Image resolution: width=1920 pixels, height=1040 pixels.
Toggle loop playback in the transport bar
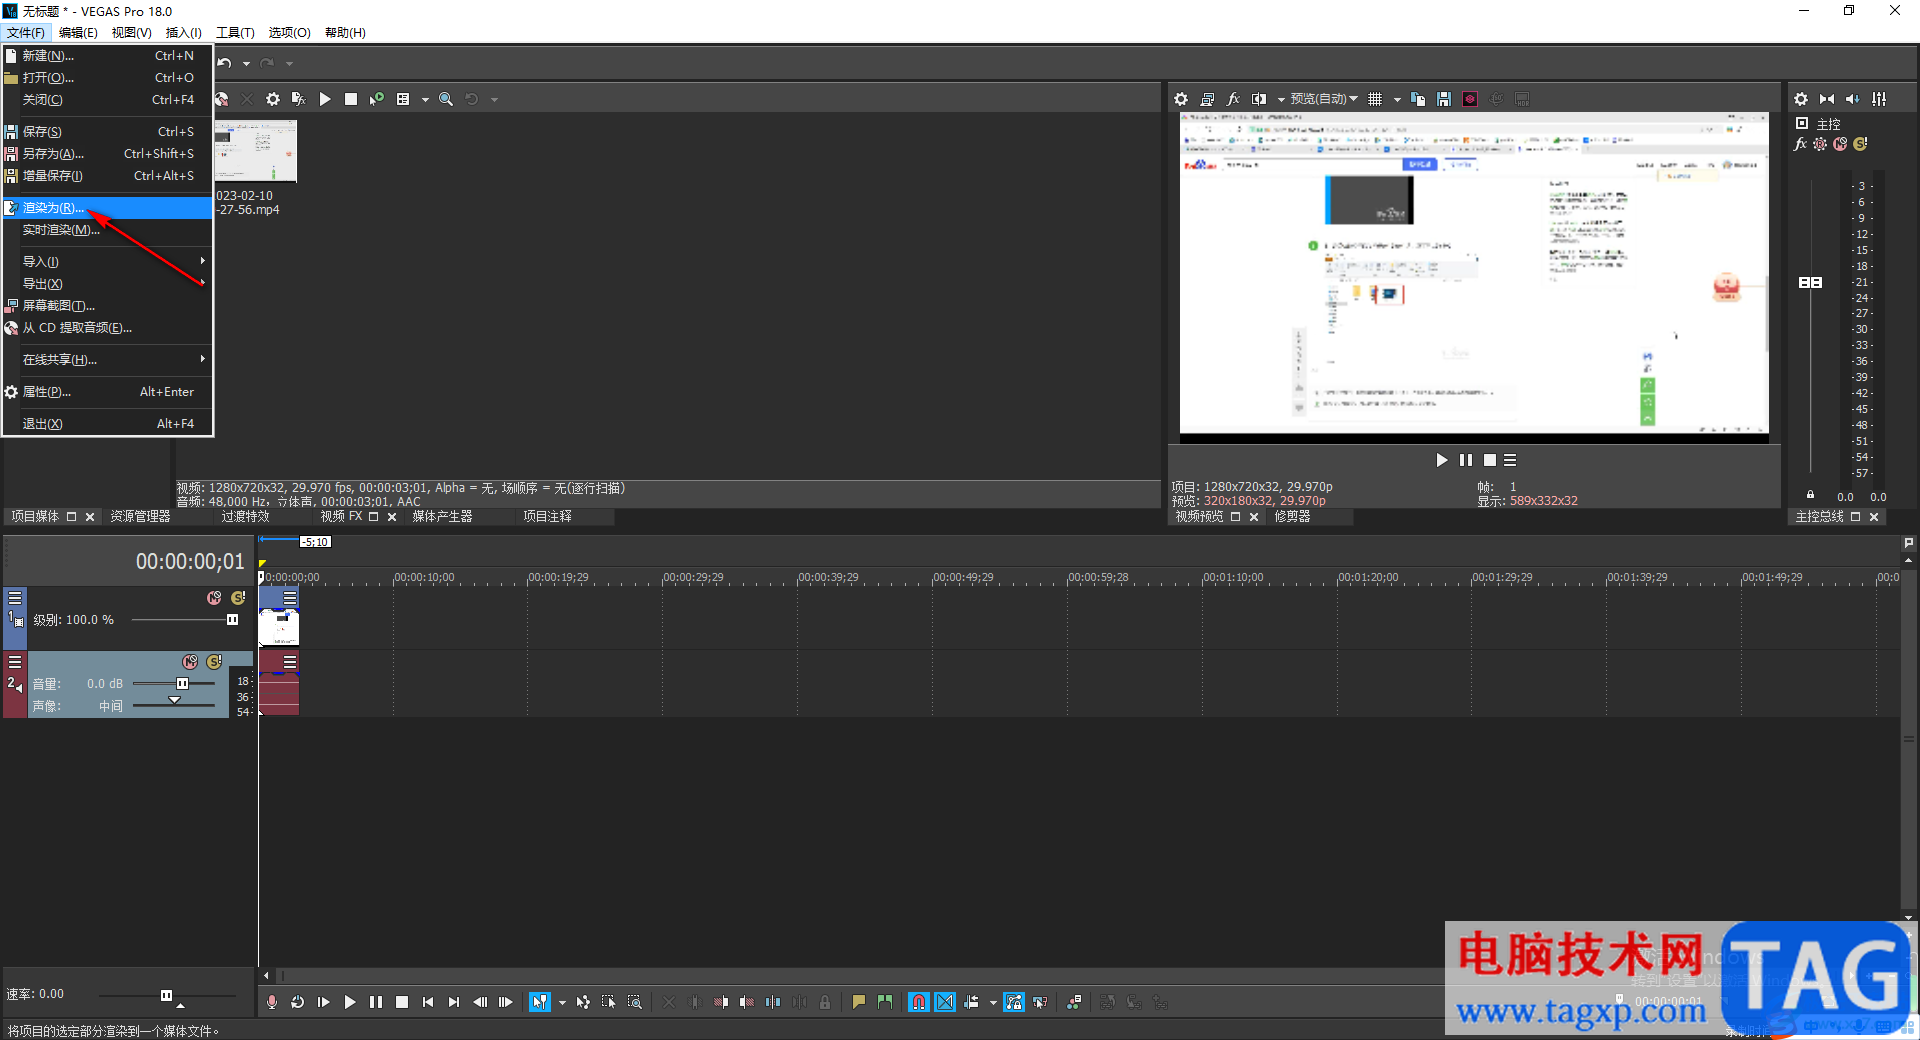click(x=297, y=1002)
